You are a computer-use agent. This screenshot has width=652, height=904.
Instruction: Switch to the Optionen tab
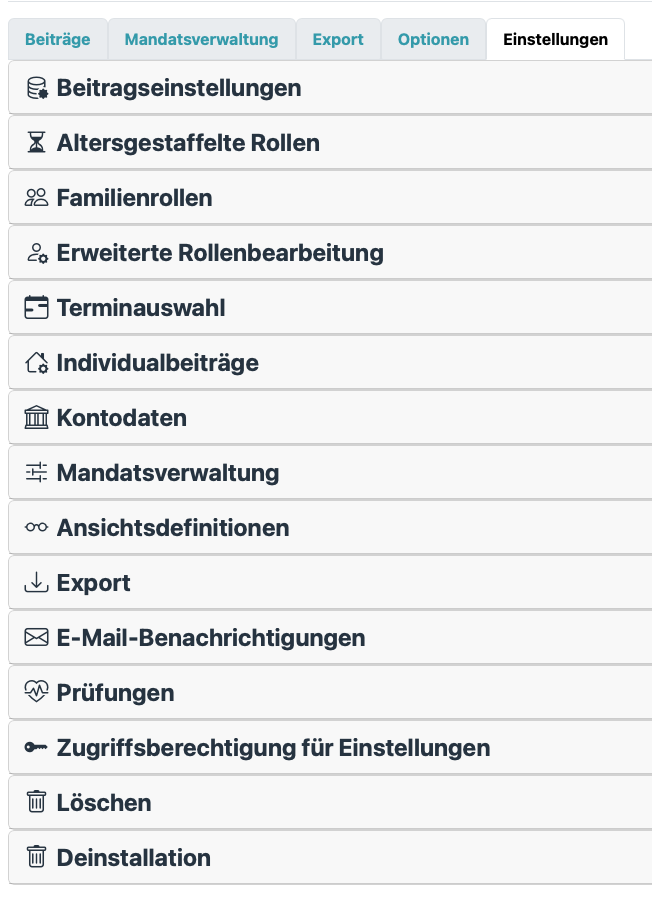click(x=433, y=39)
